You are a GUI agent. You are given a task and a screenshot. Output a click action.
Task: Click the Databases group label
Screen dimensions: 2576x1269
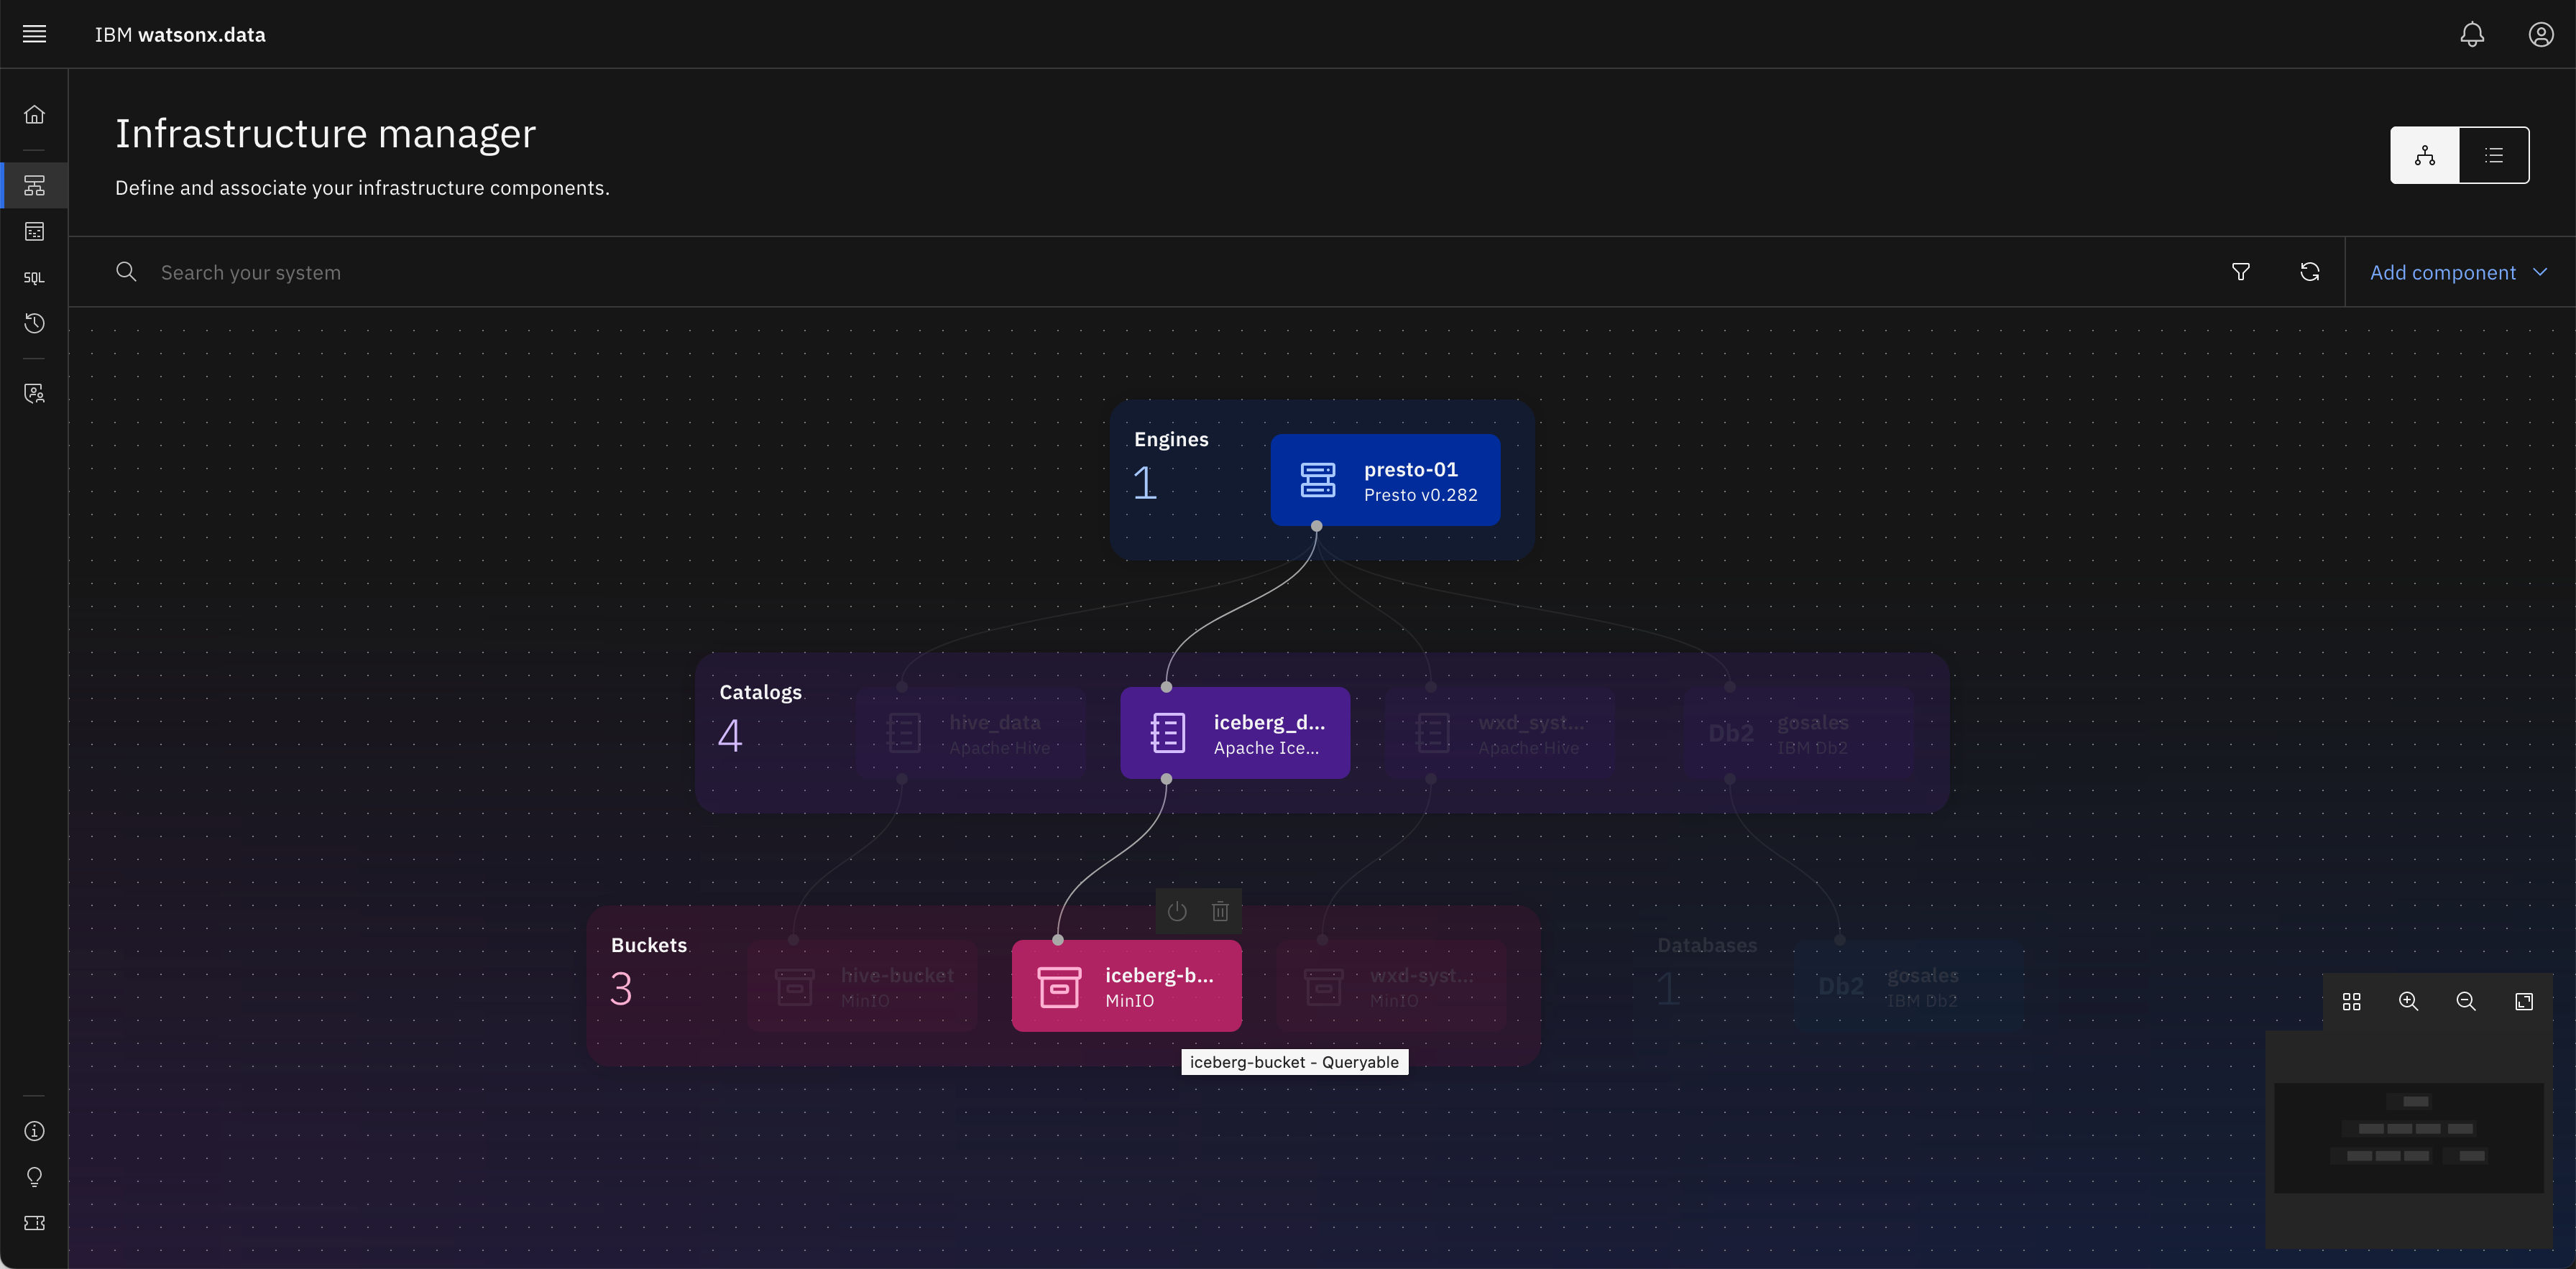coord(1707,946)
